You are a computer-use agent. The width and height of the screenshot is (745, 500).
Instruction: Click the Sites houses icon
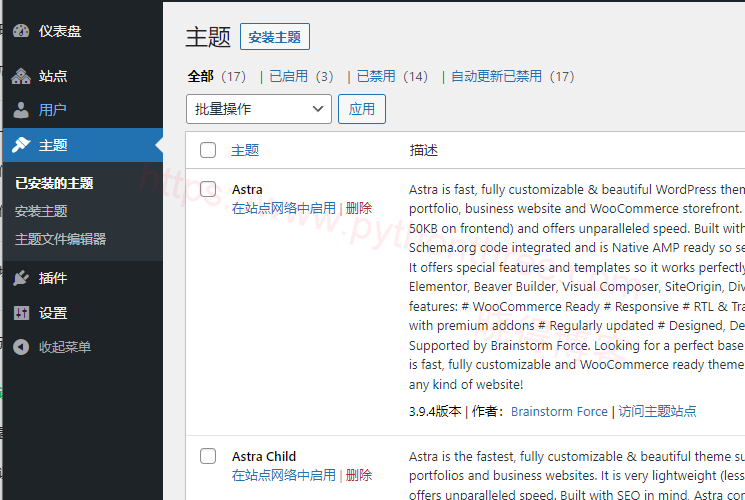(21, 76)
